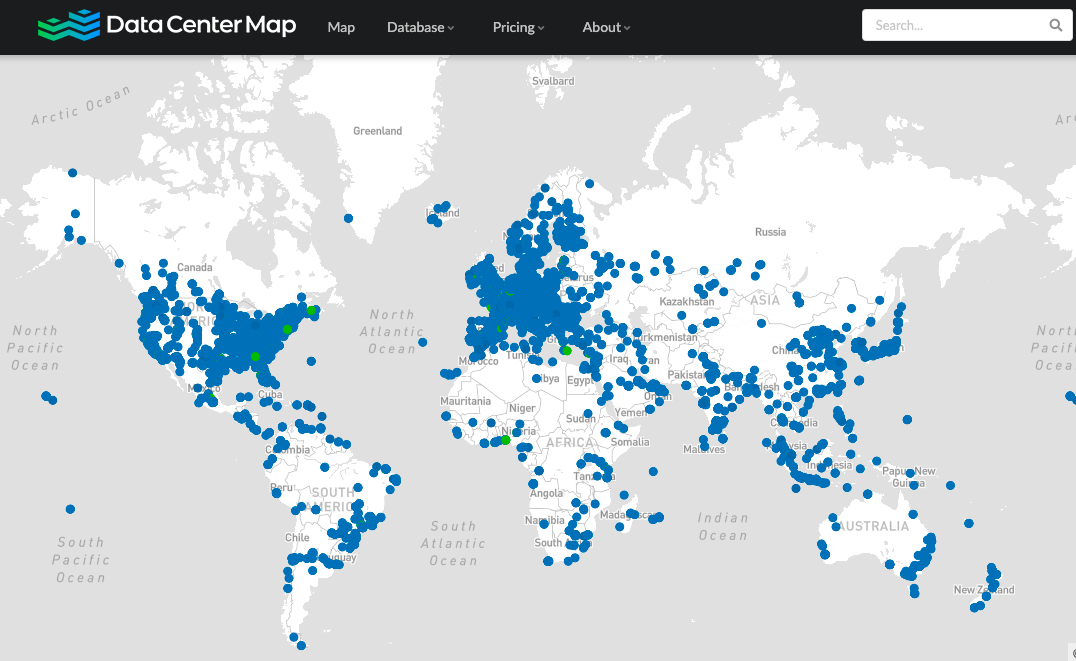Open the Pricing dropdown menu

(x=518, y=27)
